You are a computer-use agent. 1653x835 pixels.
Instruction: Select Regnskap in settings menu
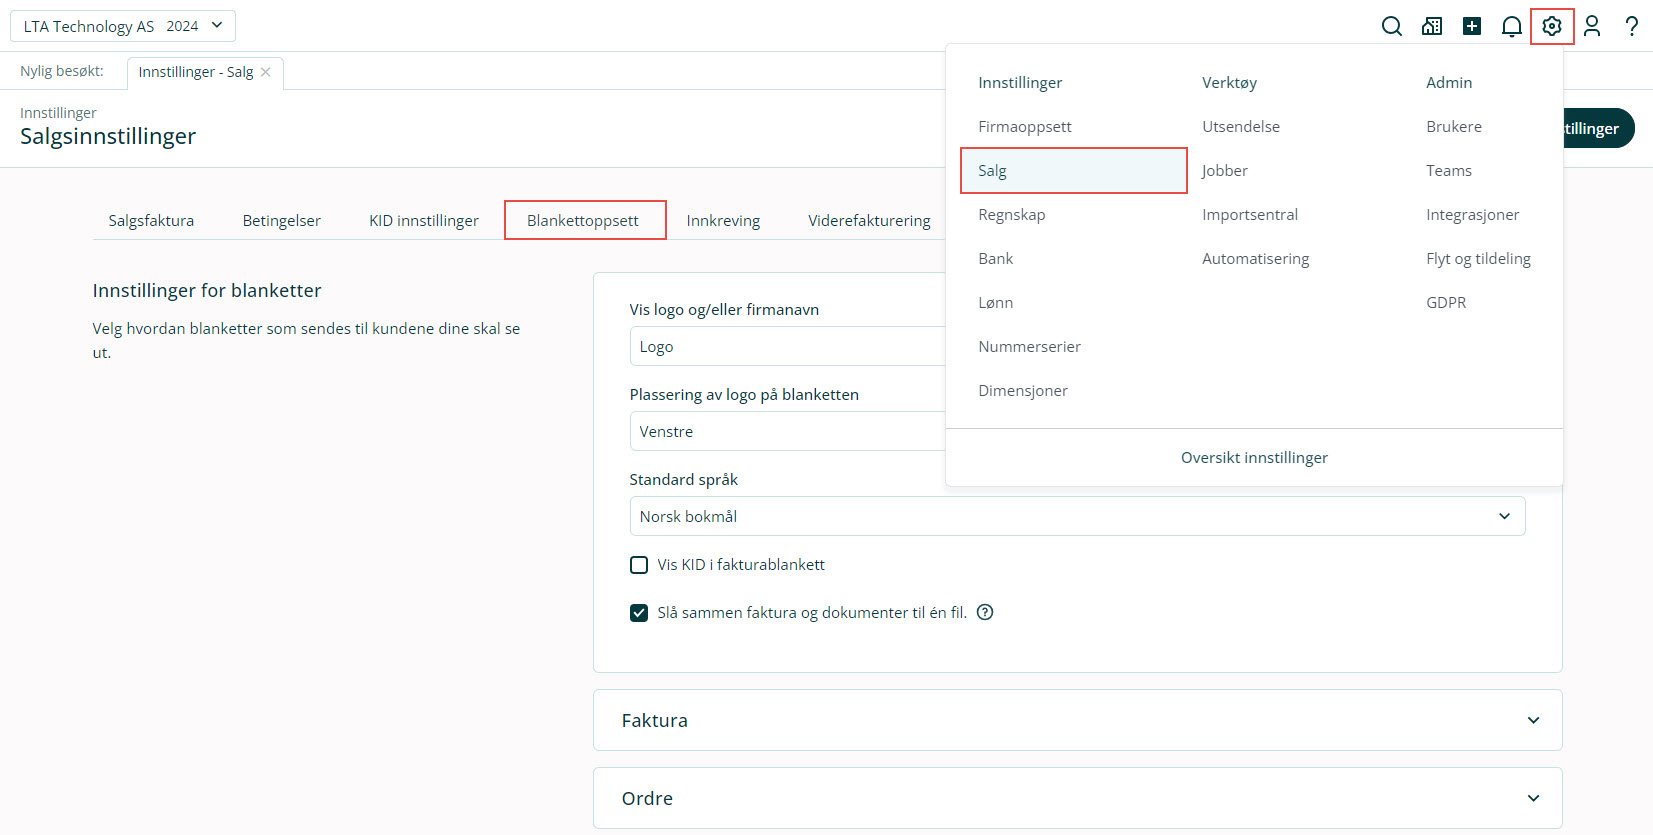pyautogui.click(x=1011, y=214)
